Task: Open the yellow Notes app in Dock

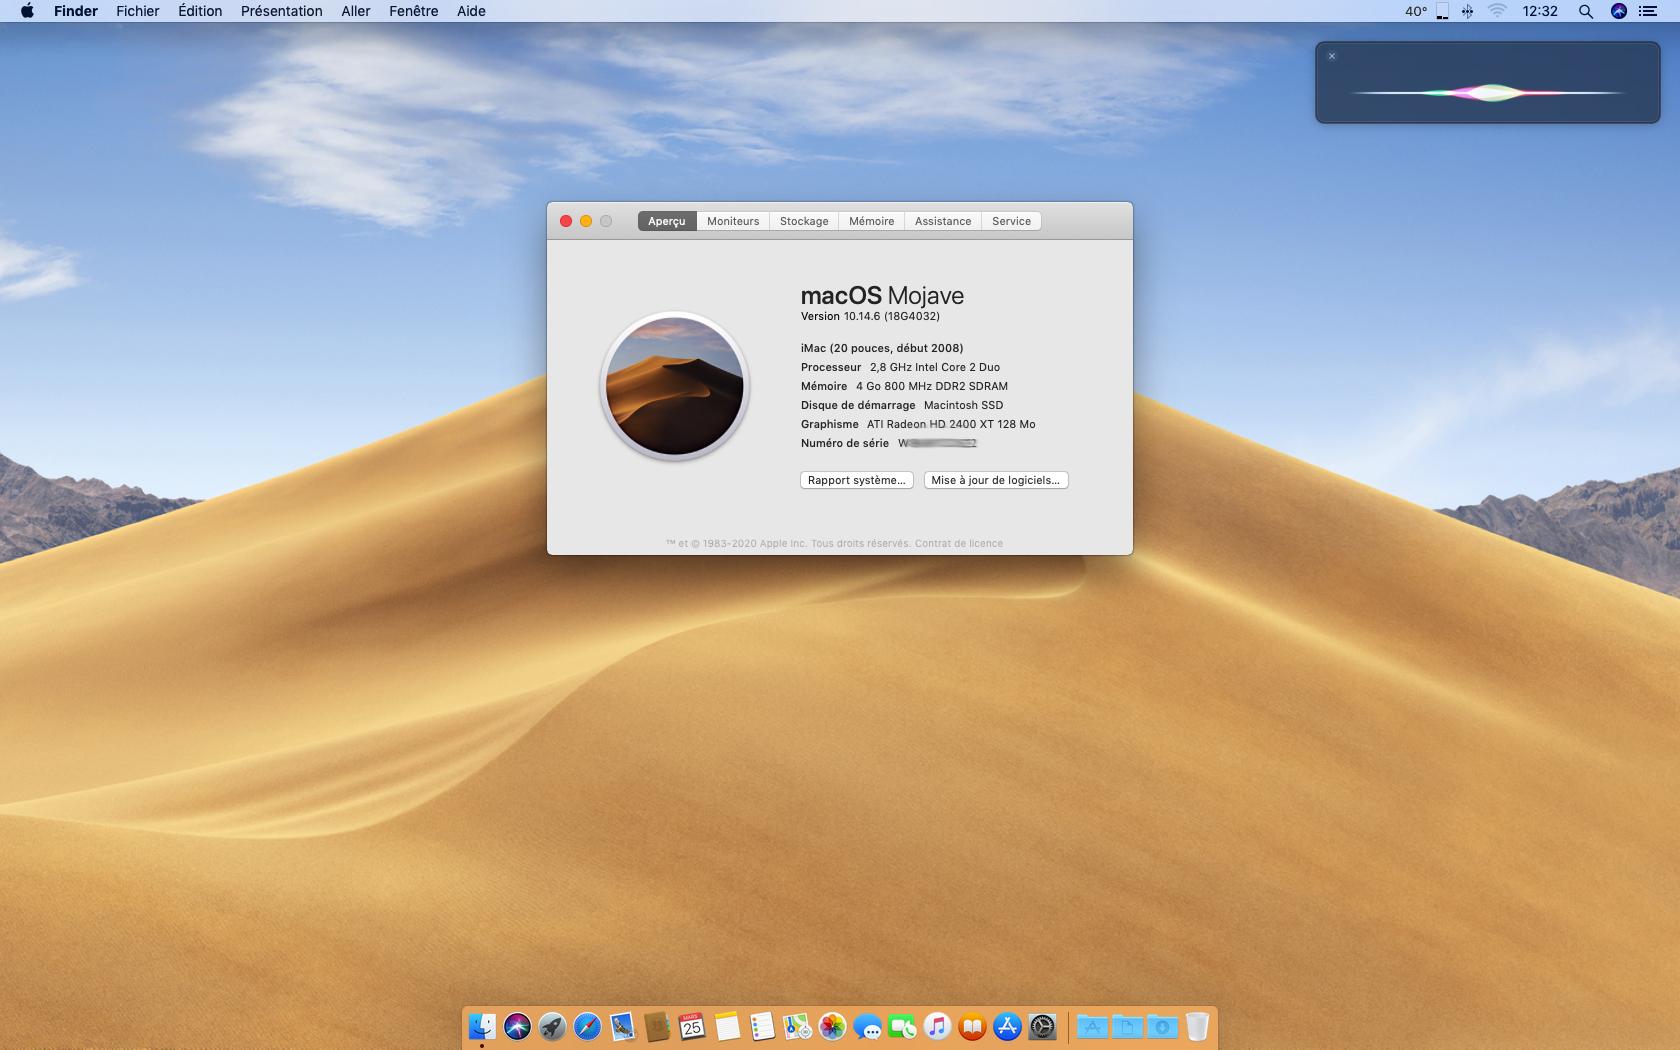Action: 727,1026
